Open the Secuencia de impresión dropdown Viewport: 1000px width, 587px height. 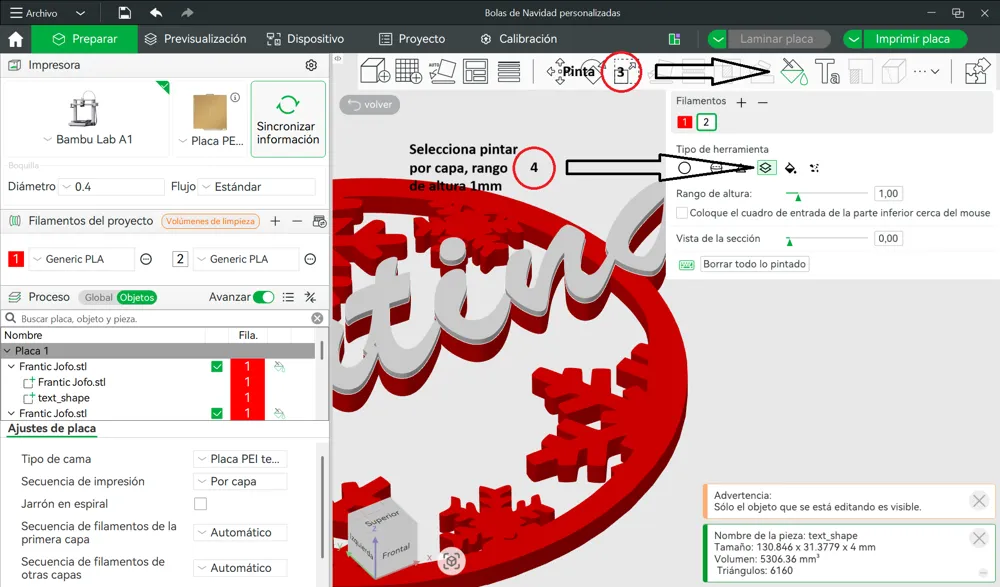(240, 482)
